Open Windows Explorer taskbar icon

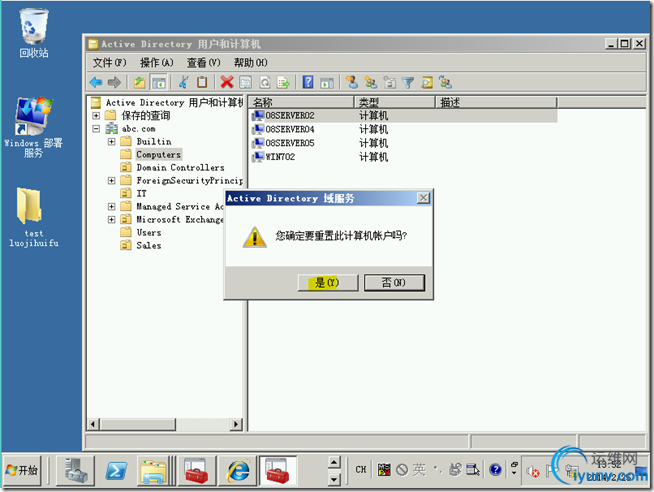pos(154,471)
